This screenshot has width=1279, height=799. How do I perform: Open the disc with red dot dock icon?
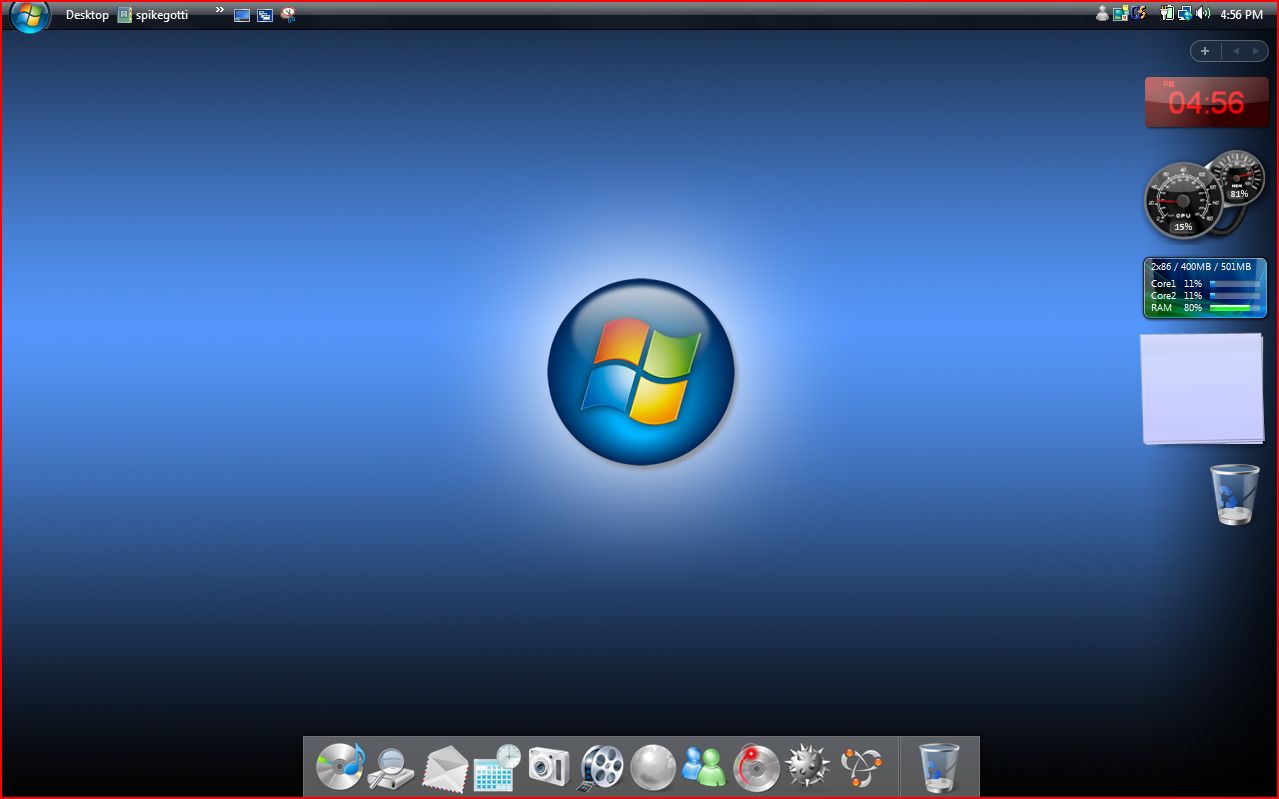coord(757,767)
